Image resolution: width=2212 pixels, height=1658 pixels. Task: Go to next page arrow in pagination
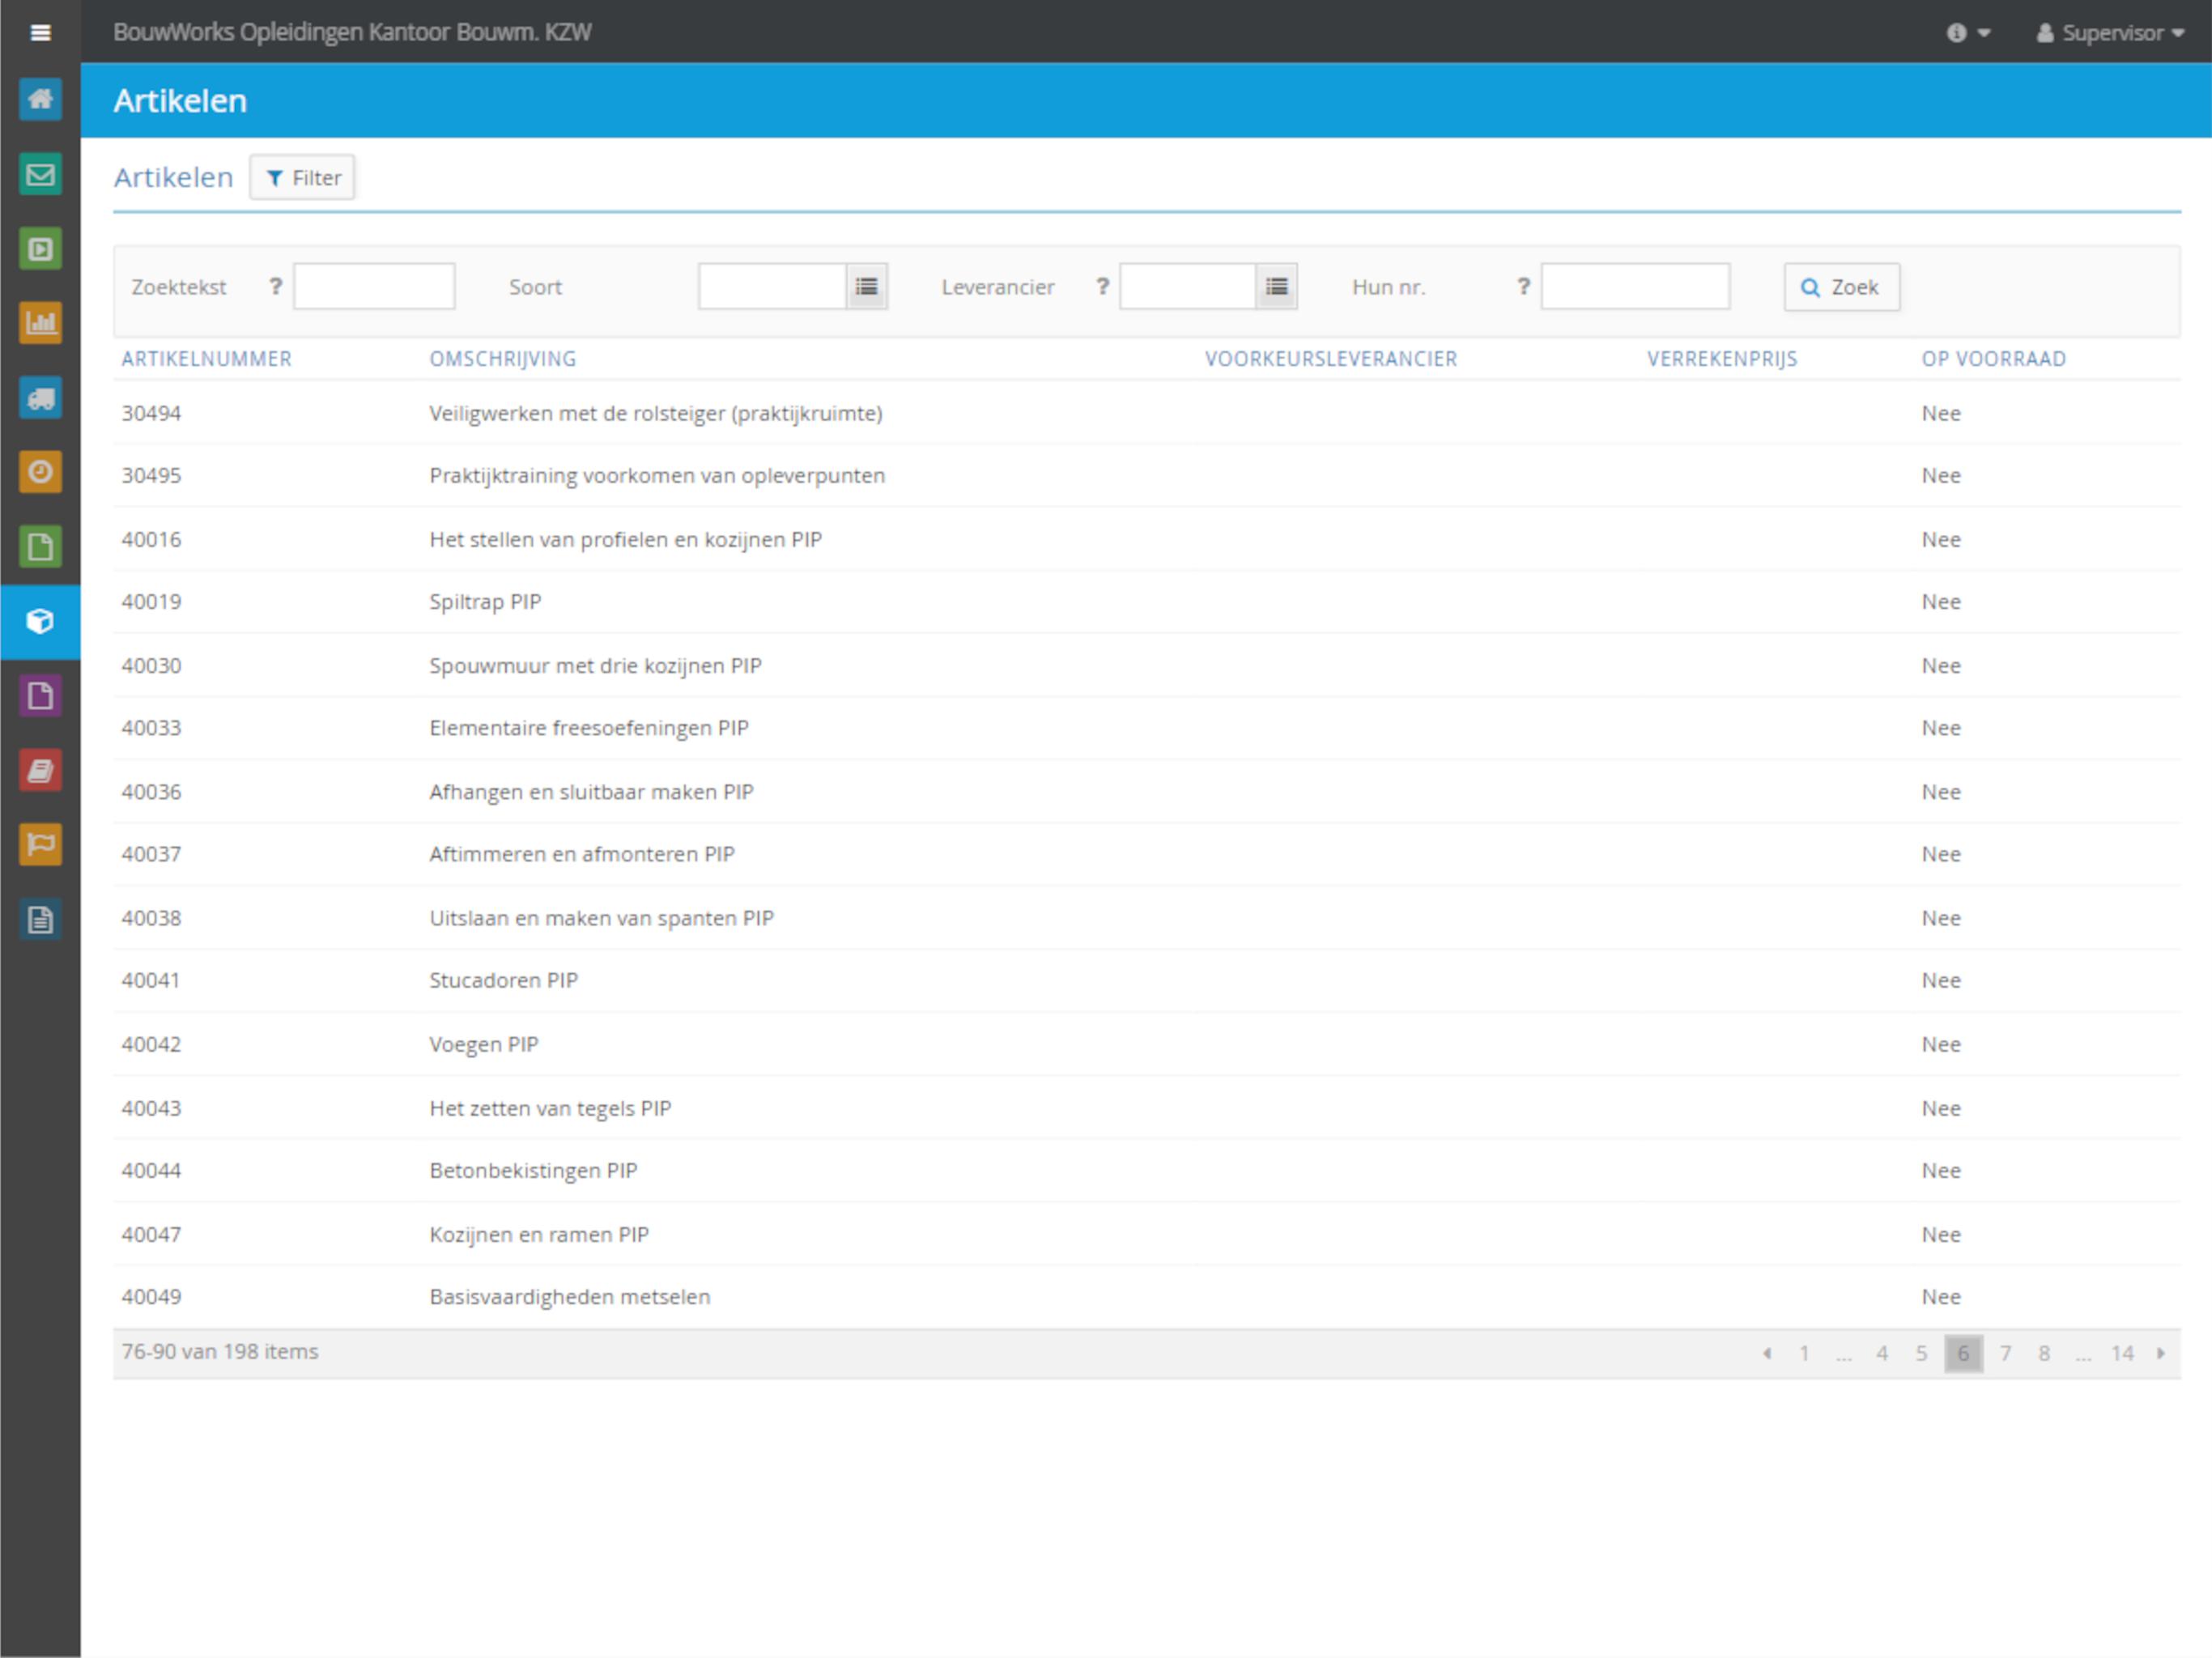coord(2161,1353)
